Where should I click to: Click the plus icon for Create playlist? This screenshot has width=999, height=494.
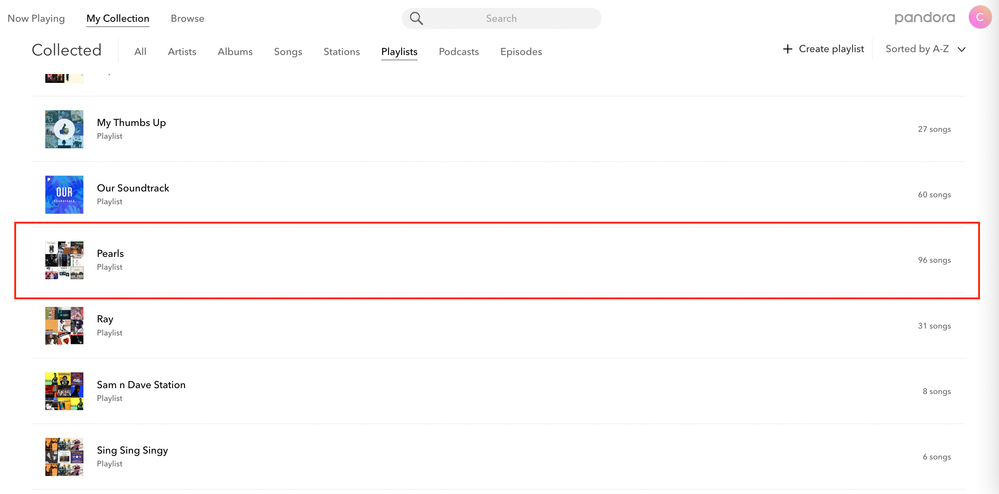pyautogui.click(x=788, y=49)
